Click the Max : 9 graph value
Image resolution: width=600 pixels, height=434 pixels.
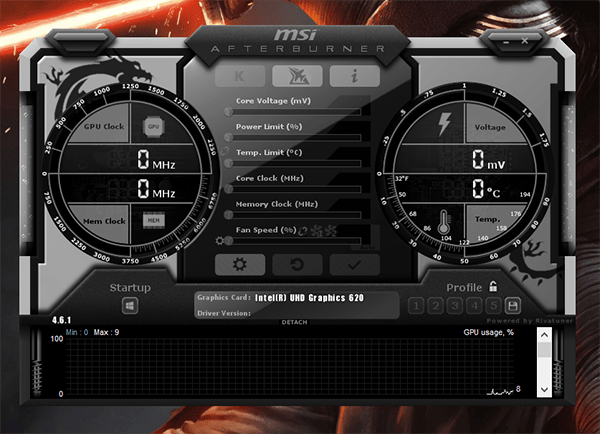pos(106,332)
